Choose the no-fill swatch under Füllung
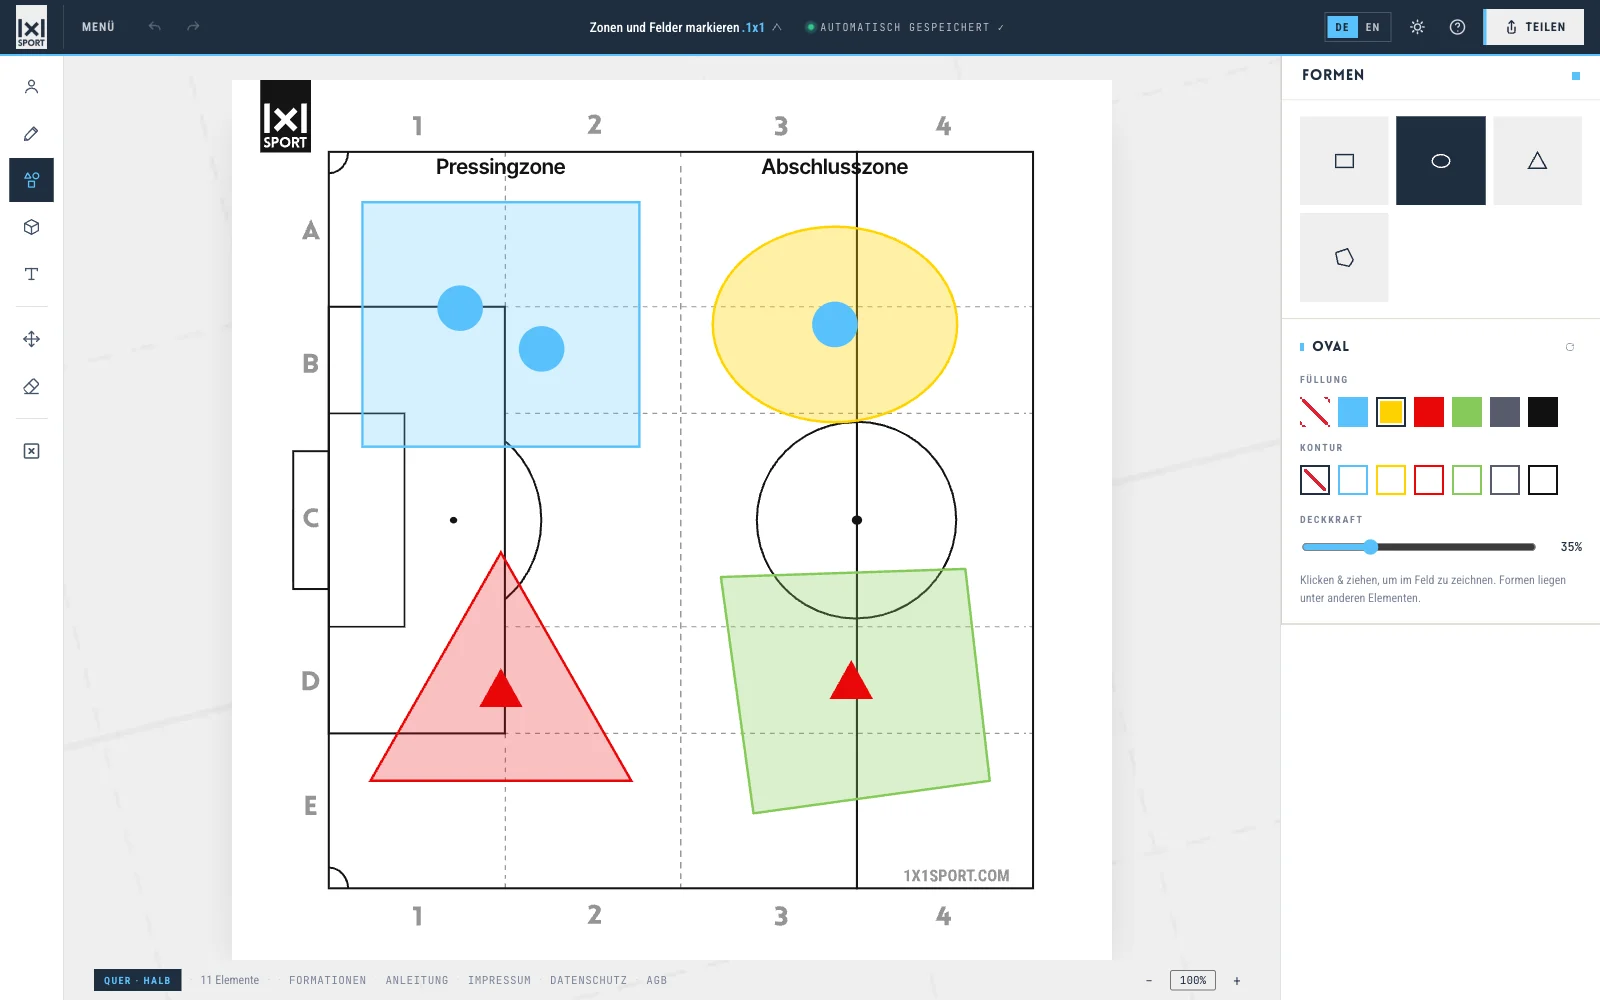The image size is (1600, 1000). tap(1315, 412)
